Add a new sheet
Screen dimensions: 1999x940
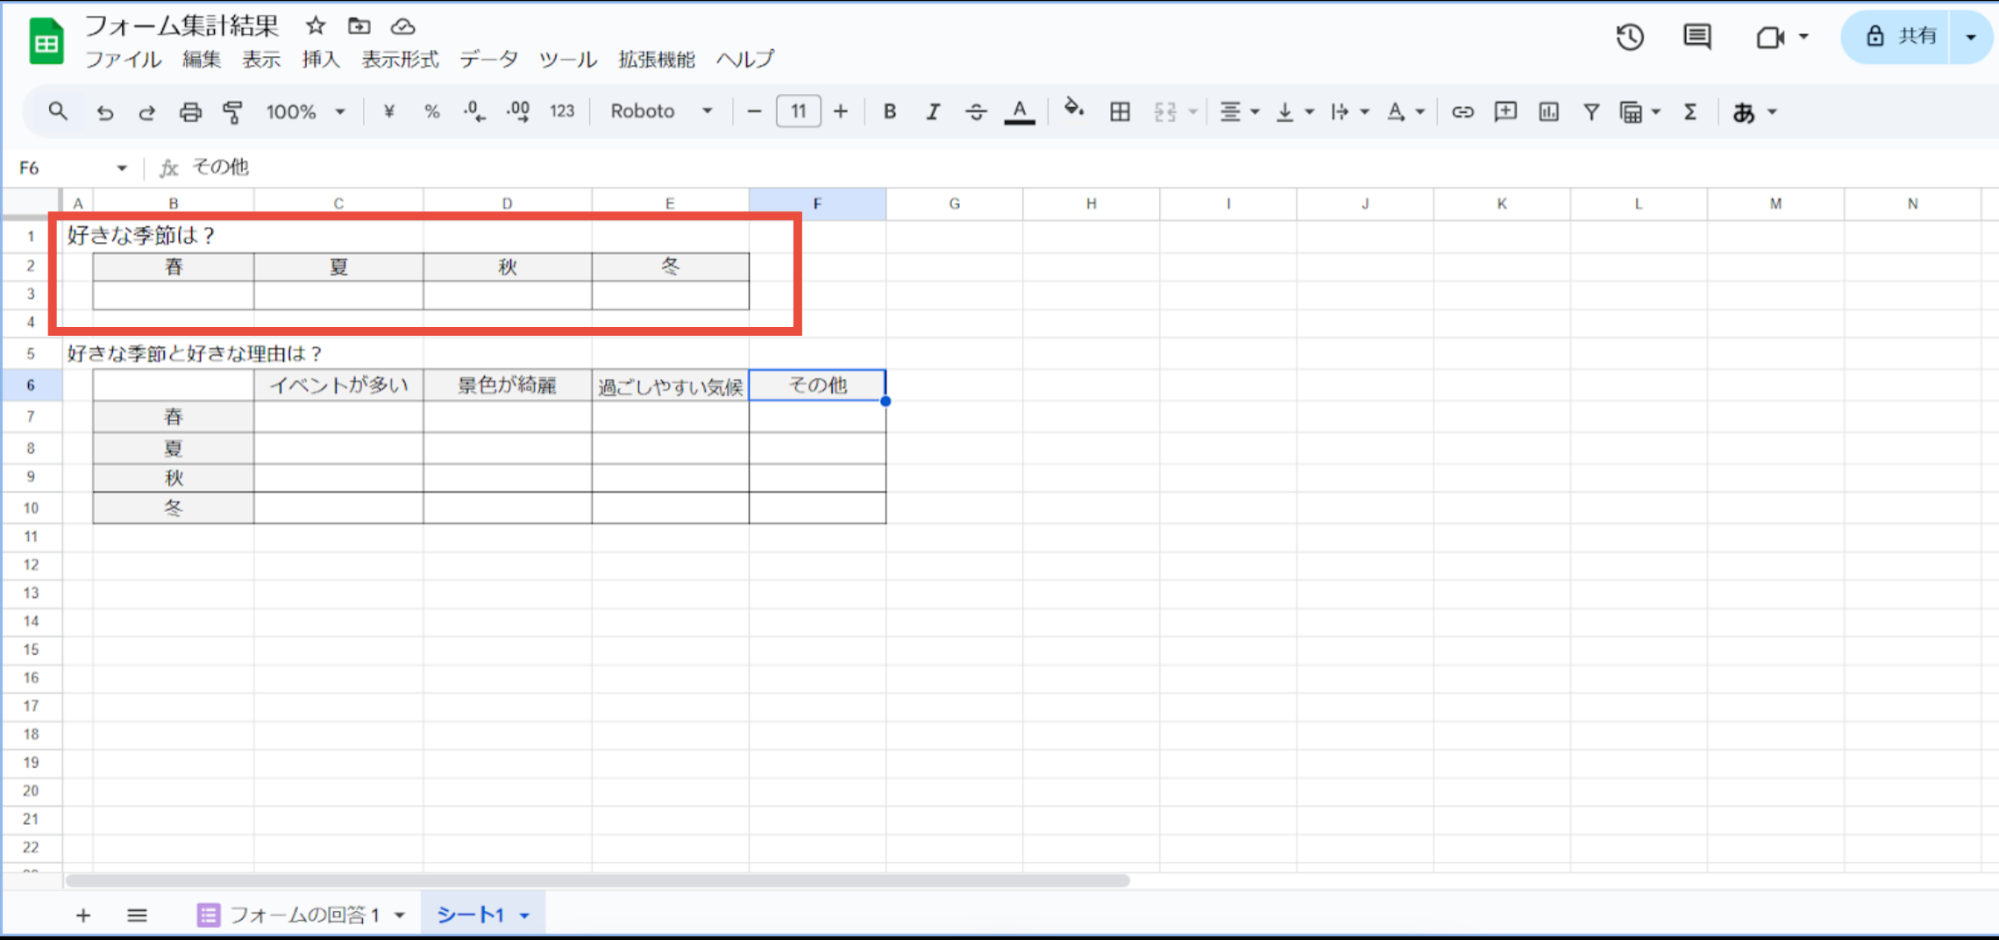83,915
